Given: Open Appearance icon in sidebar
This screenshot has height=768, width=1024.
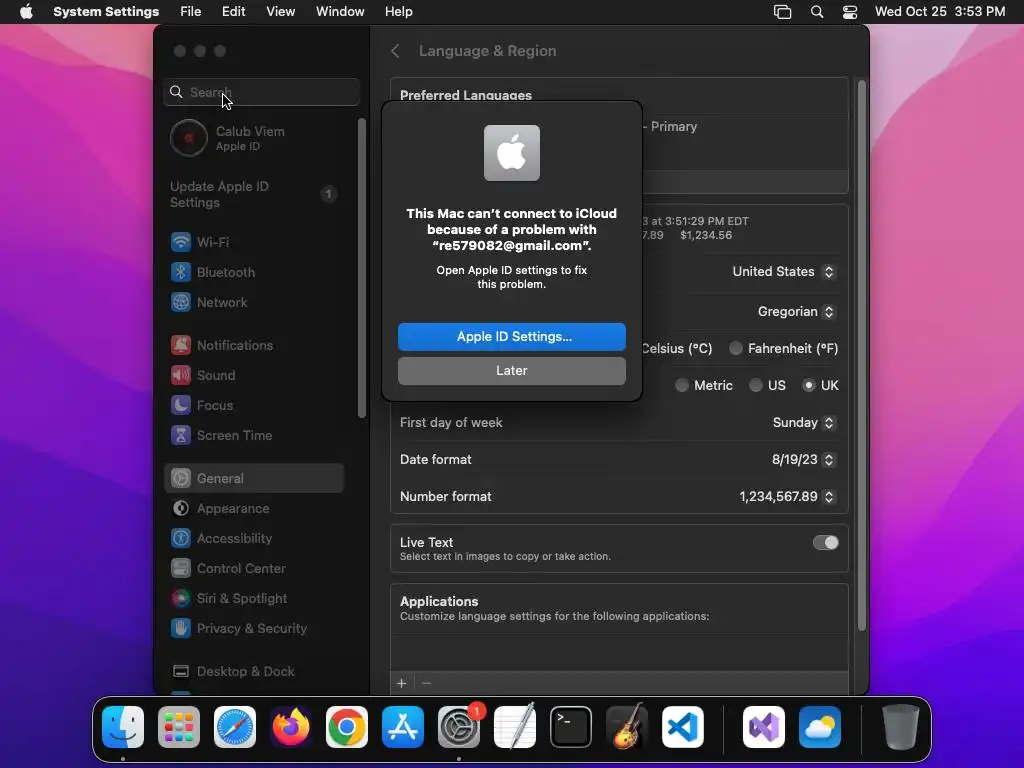Looking at the screenshot, I should (181, 509).
